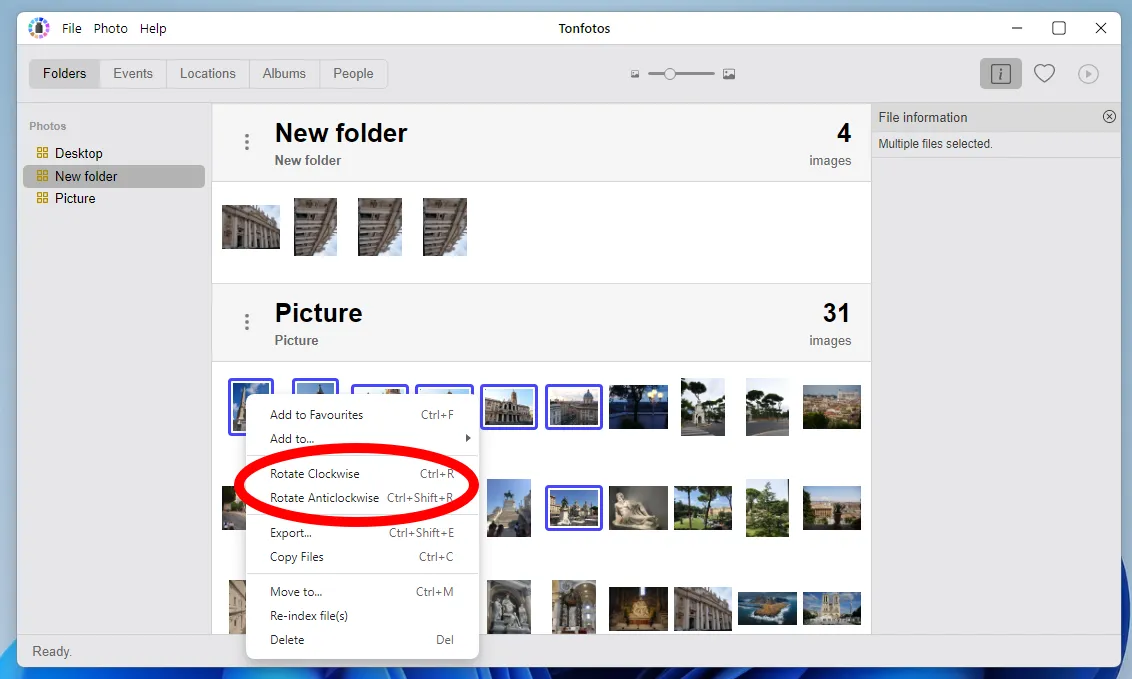
Task: Open the File information panel via the i icon
Action: pyautogui.click(x=1001, y=73)
